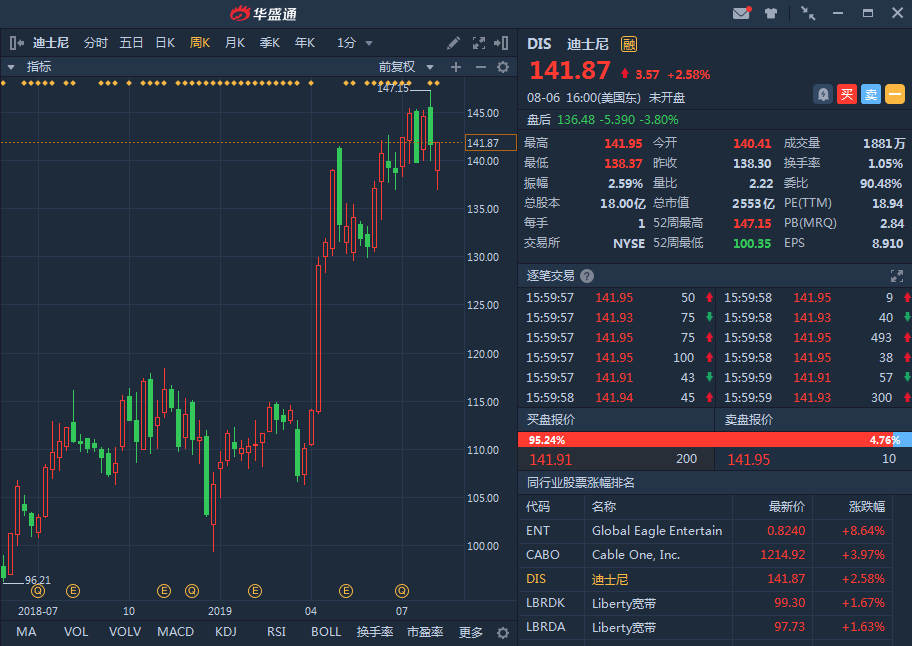Collapse the right quote panel icon

(x=501, y=42)
